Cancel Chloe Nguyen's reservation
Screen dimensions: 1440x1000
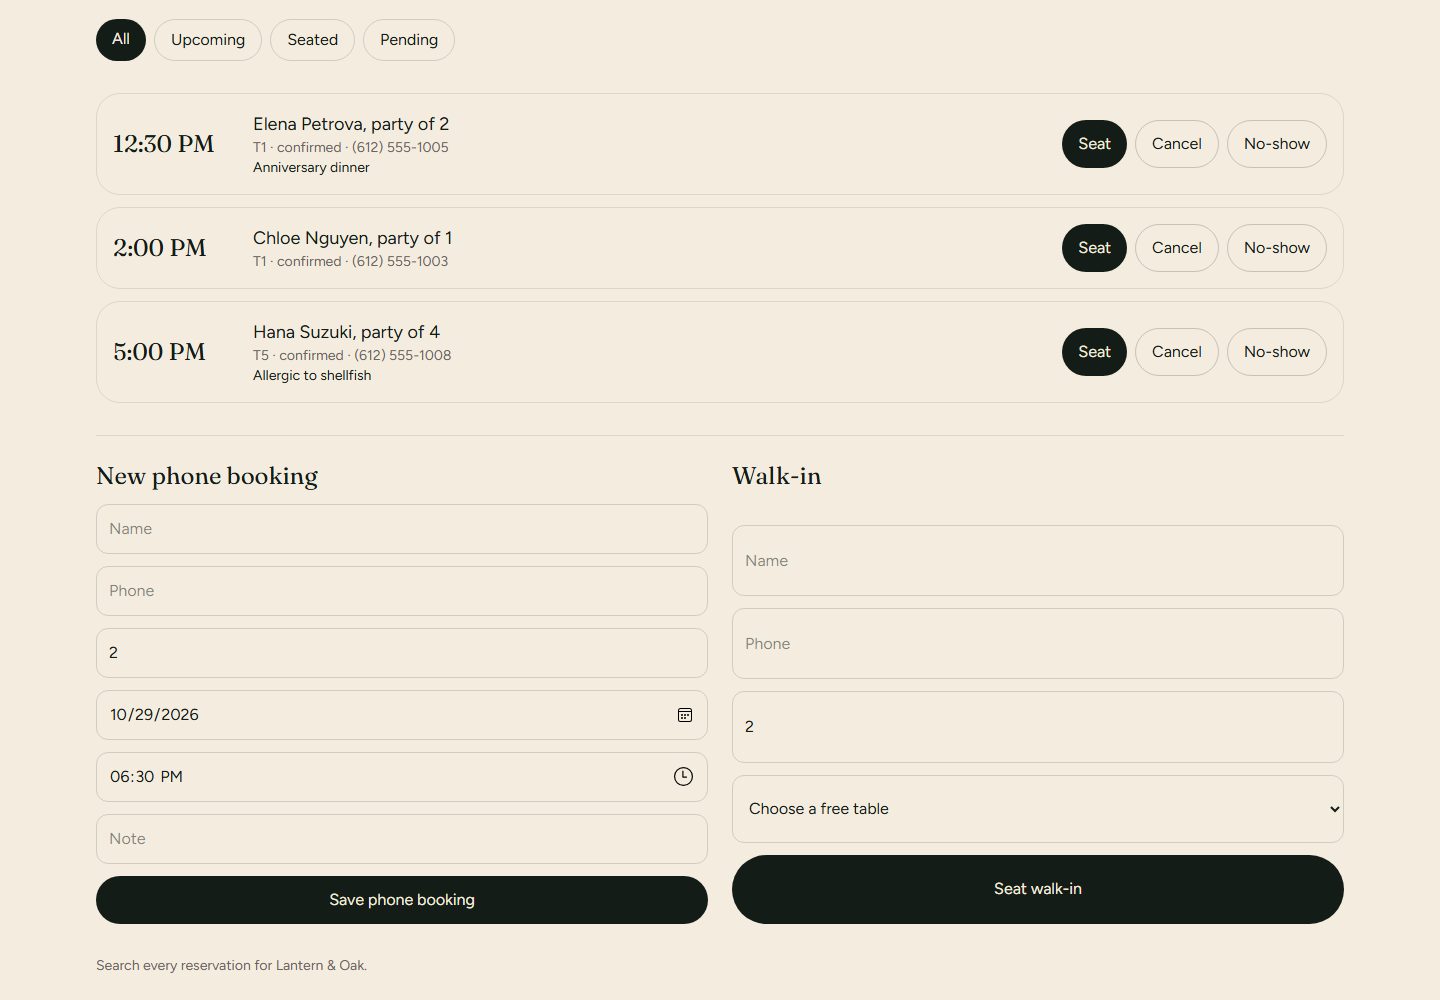click(x=1177, y=248)
